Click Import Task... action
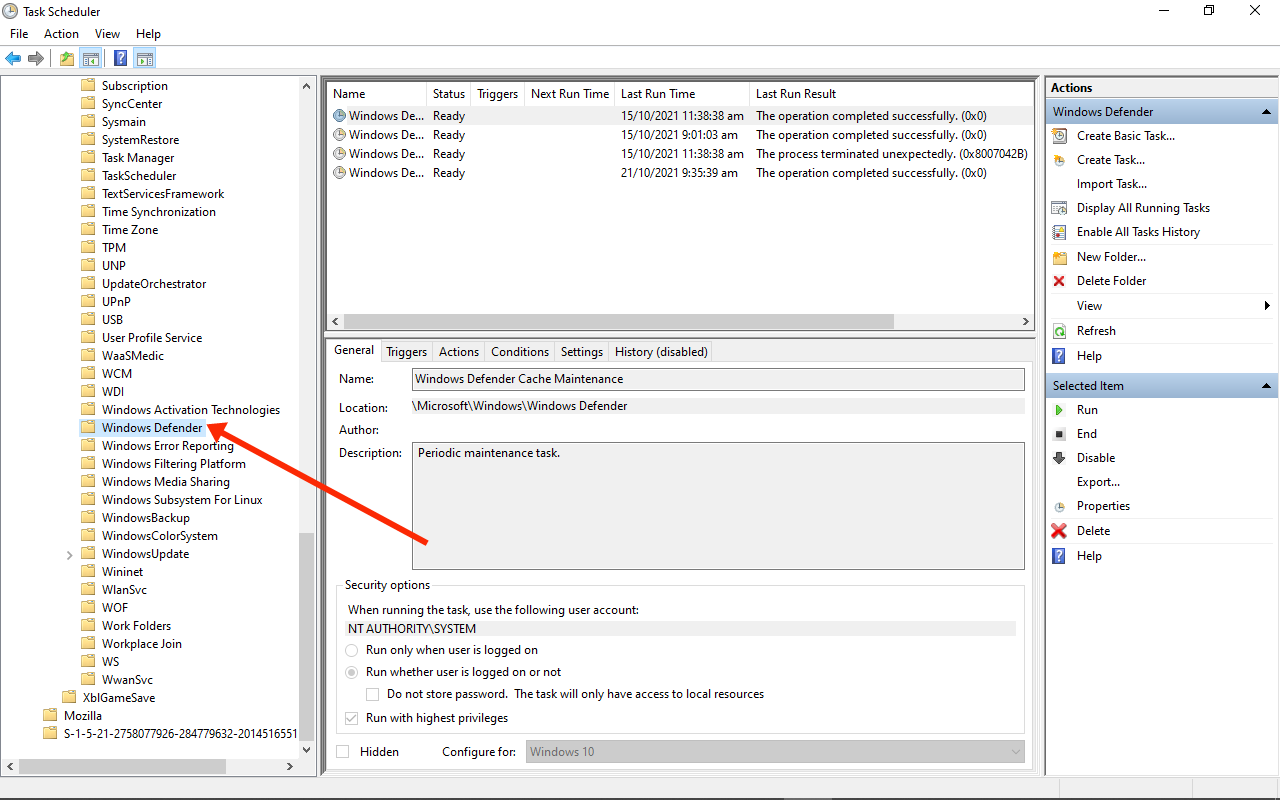 point(1112,184)
